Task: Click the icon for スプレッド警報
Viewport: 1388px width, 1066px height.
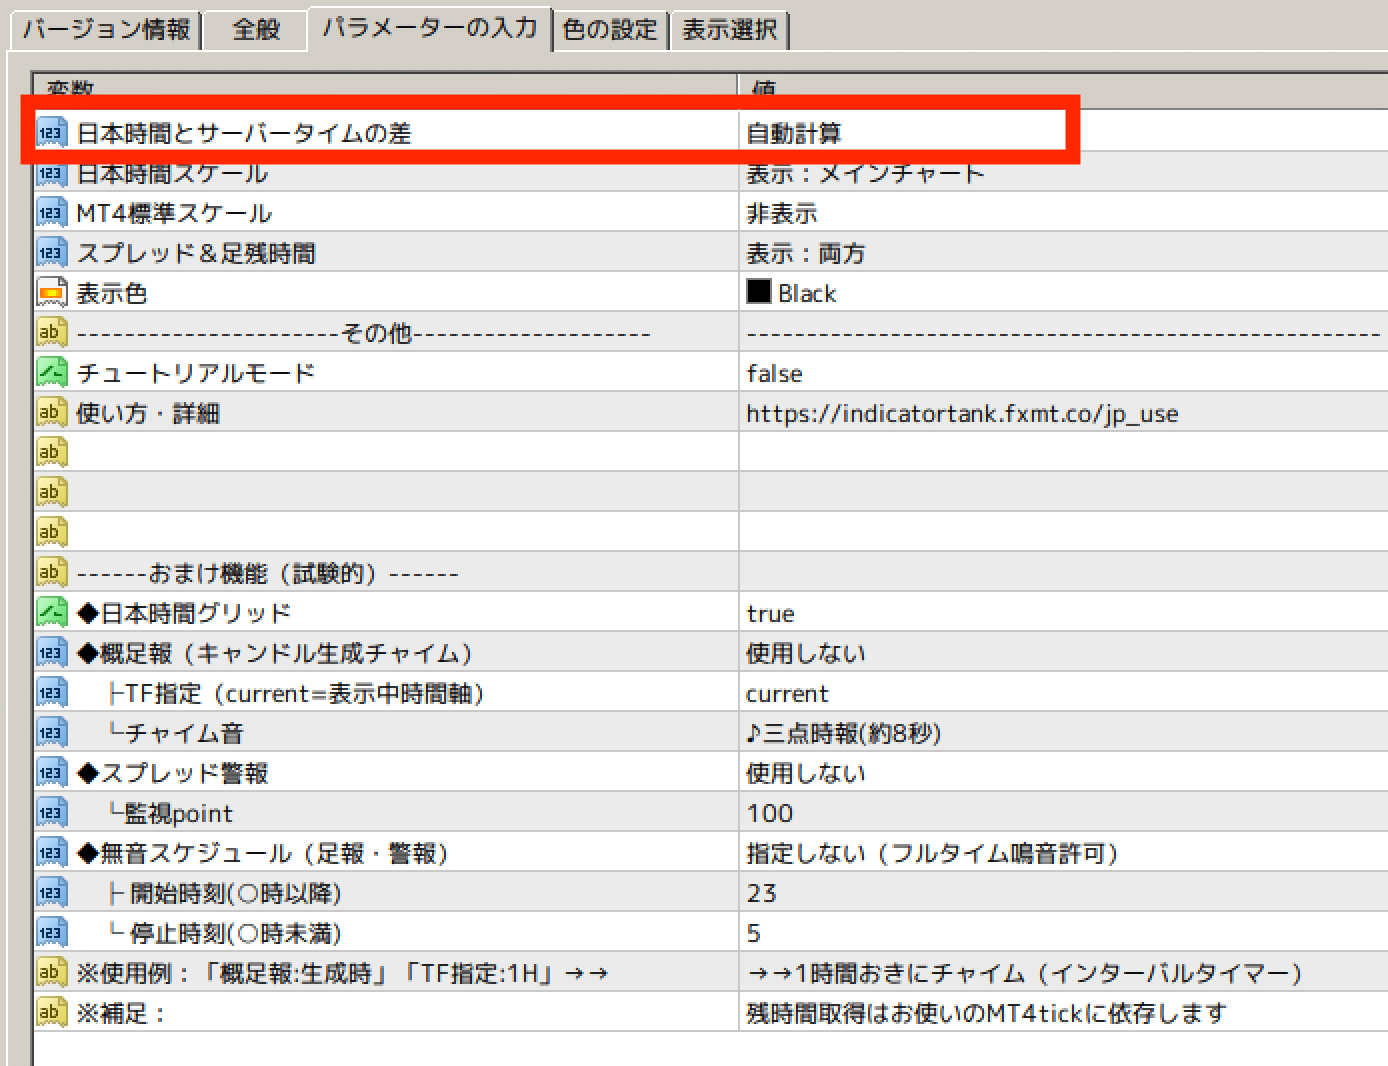Action: tap(51, 773)
